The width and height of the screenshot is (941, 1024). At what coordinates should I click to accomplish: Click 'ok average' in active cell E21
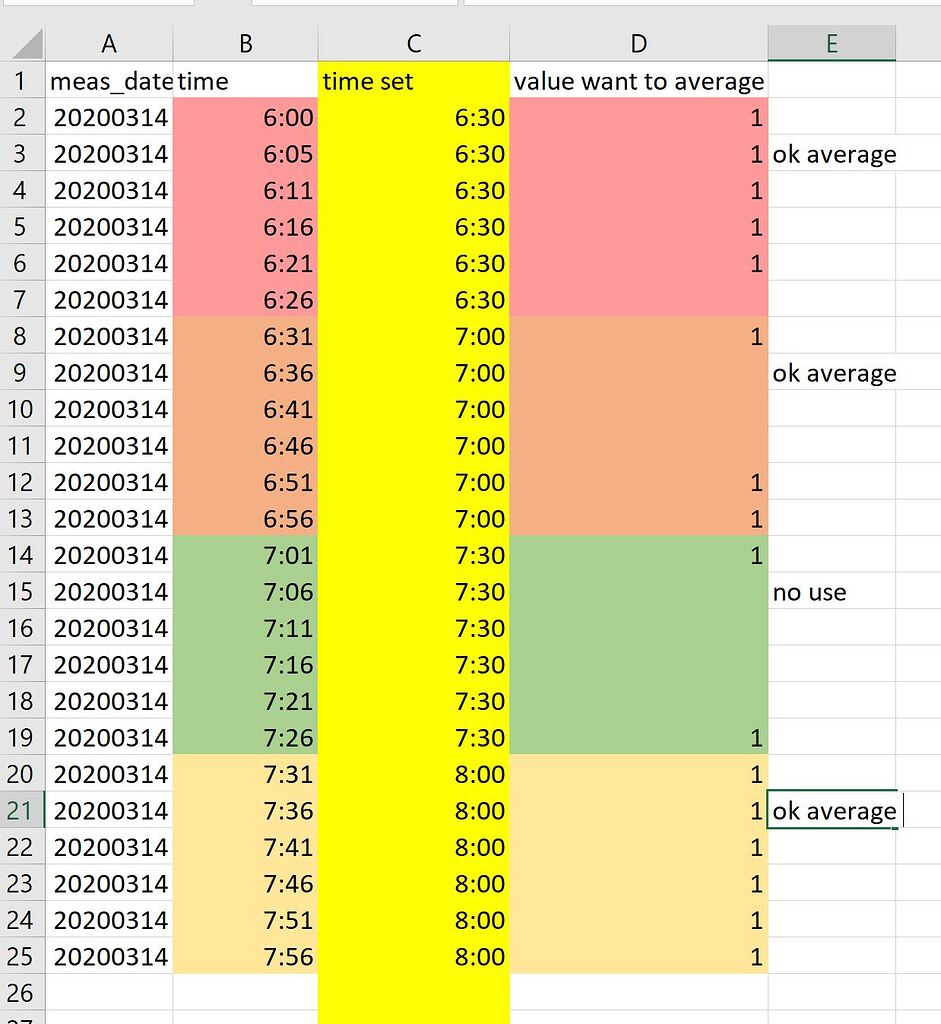[x=831, y=810]
